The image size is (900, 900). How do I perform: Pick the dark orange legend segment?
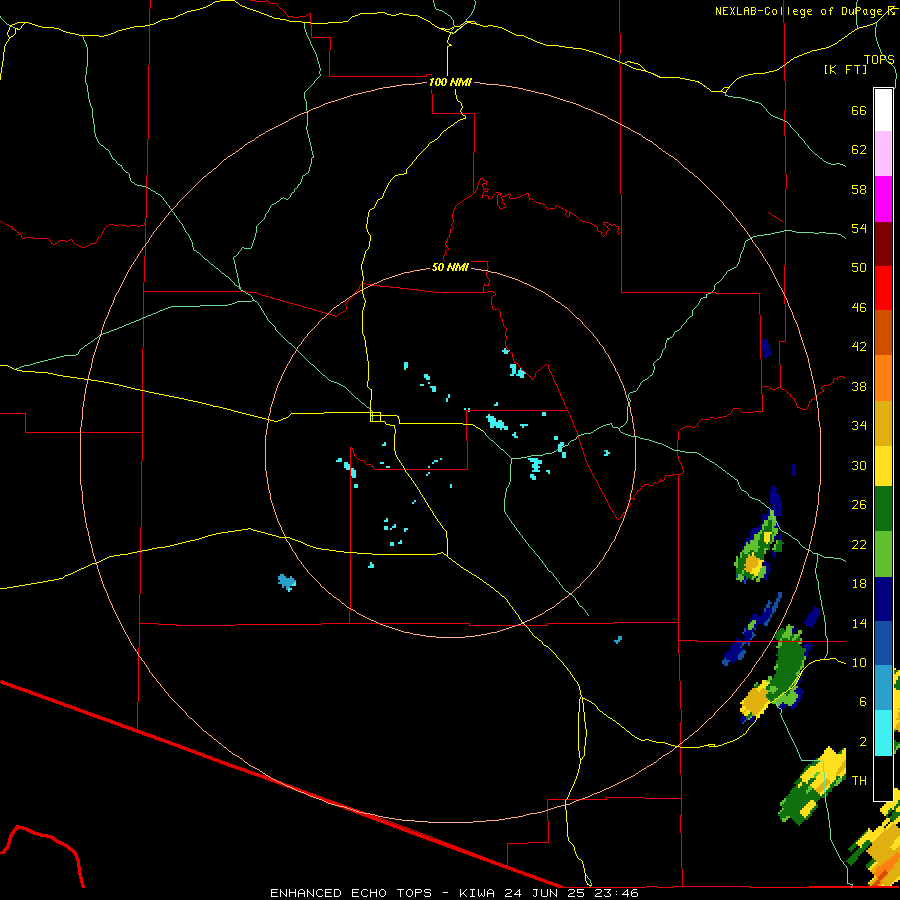pos(883,333)
